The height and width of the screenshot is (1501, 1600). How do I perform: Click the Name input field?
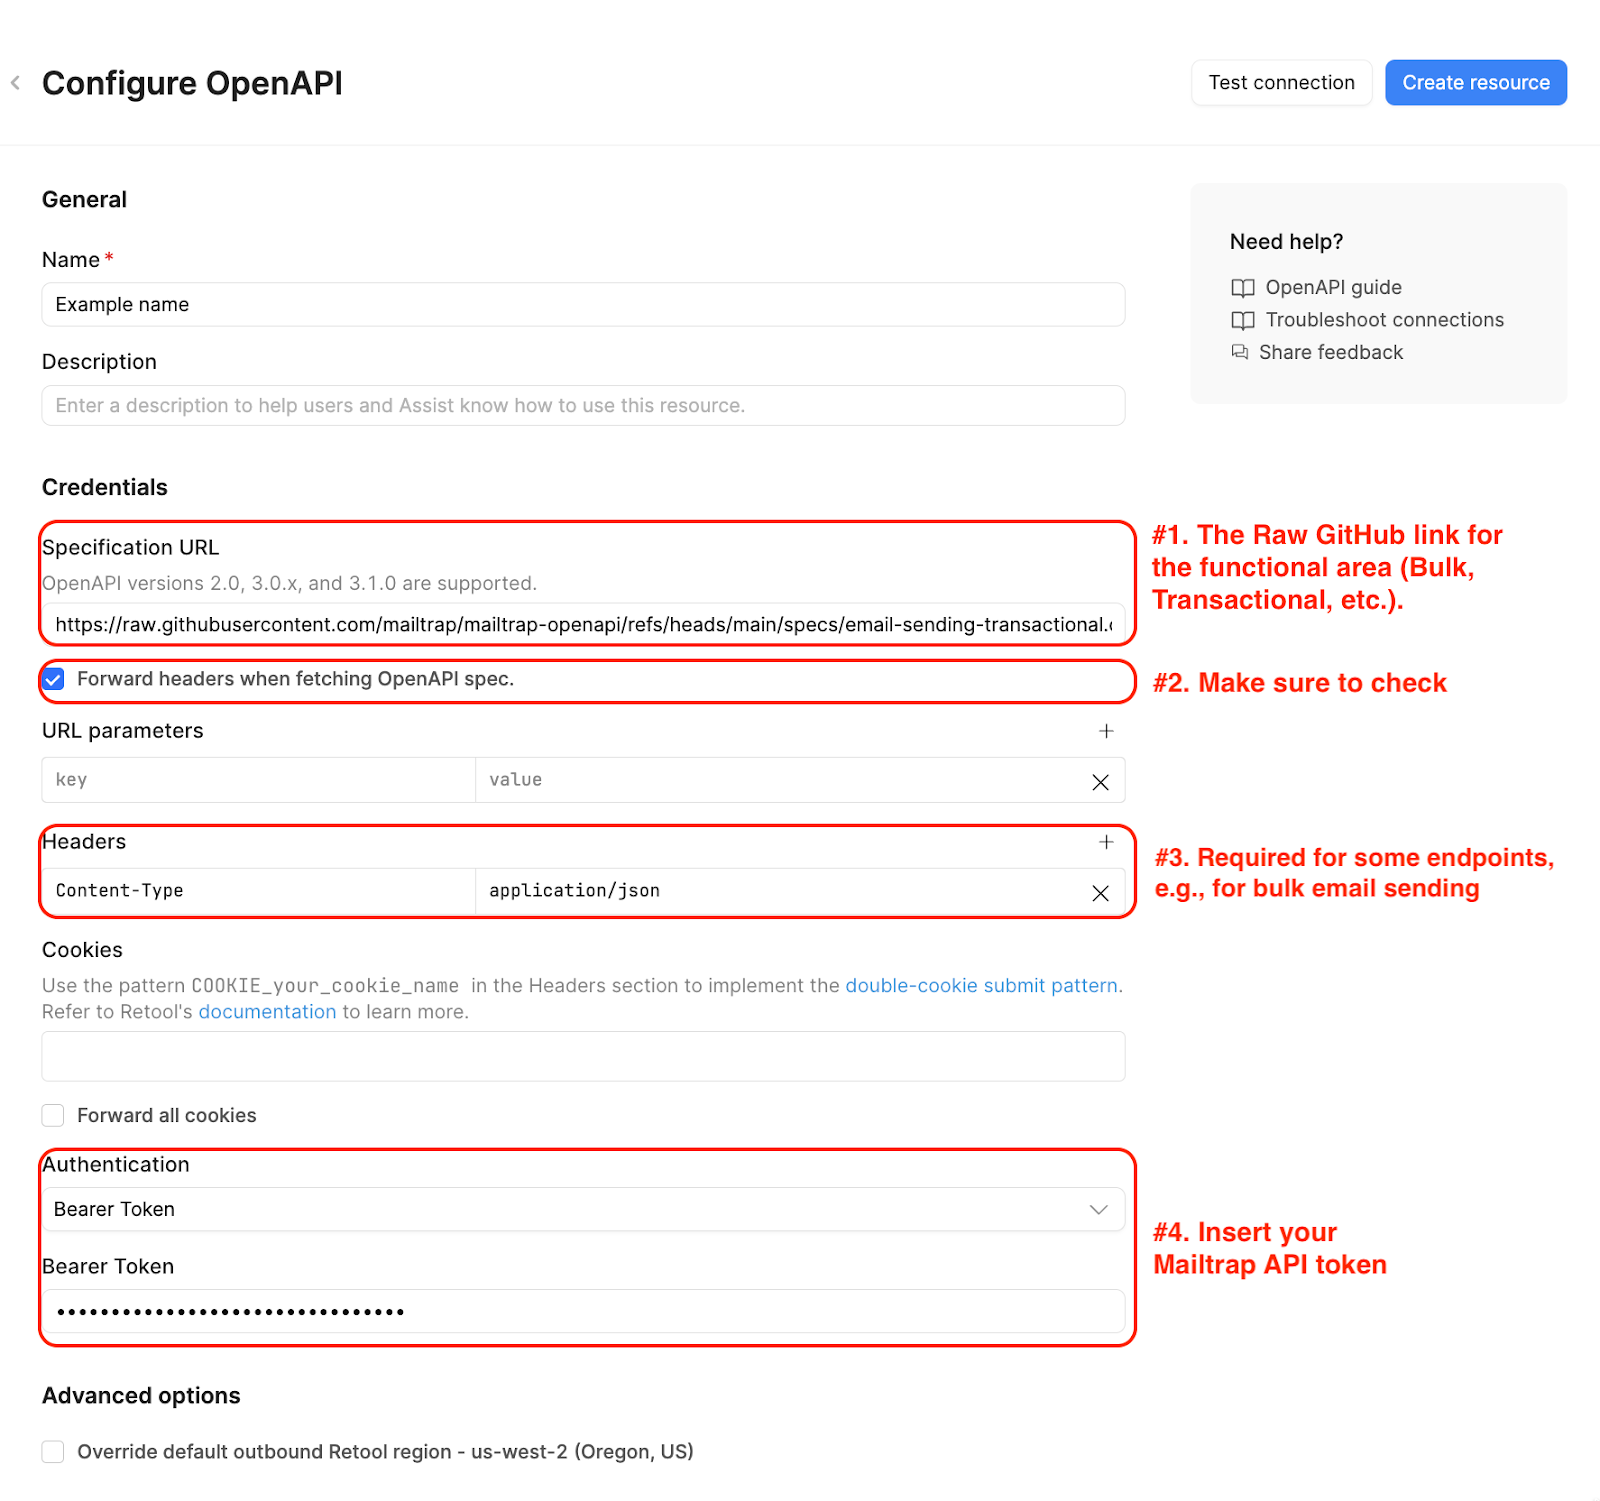[x=583, y=304]
